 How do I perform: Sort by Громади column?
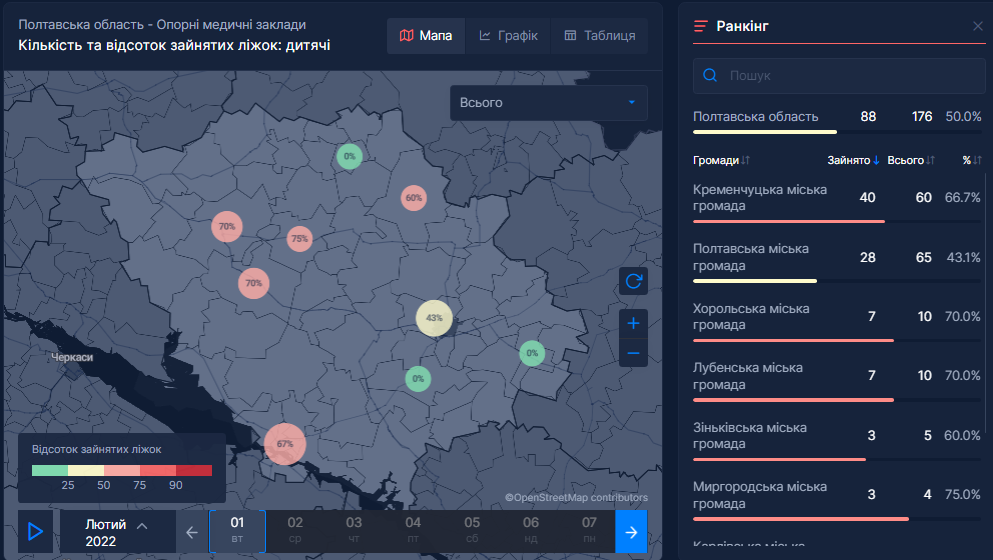721,160
